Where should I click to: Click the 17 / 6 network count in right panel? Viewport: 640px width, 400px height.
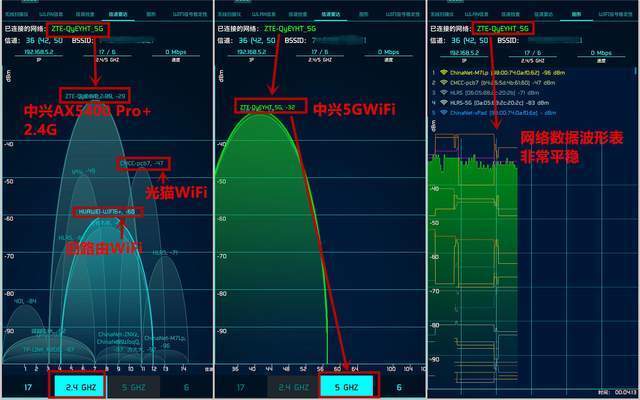[x=533, y=53]
